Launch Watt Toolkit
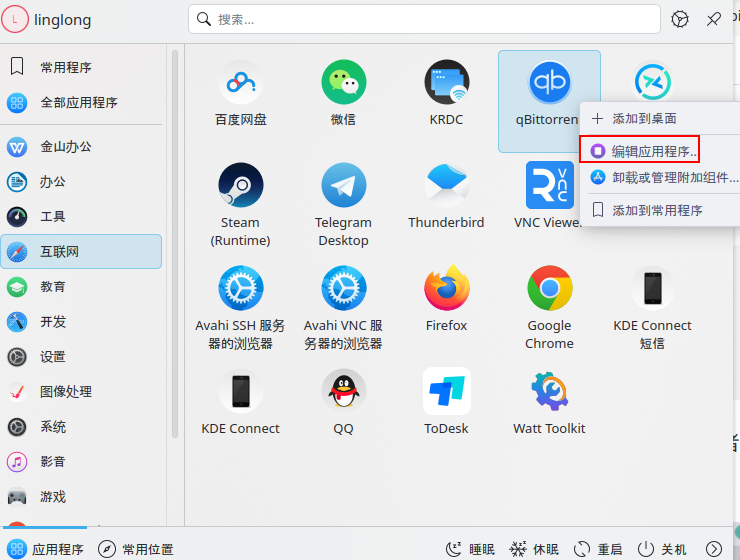 pos(549,392)
